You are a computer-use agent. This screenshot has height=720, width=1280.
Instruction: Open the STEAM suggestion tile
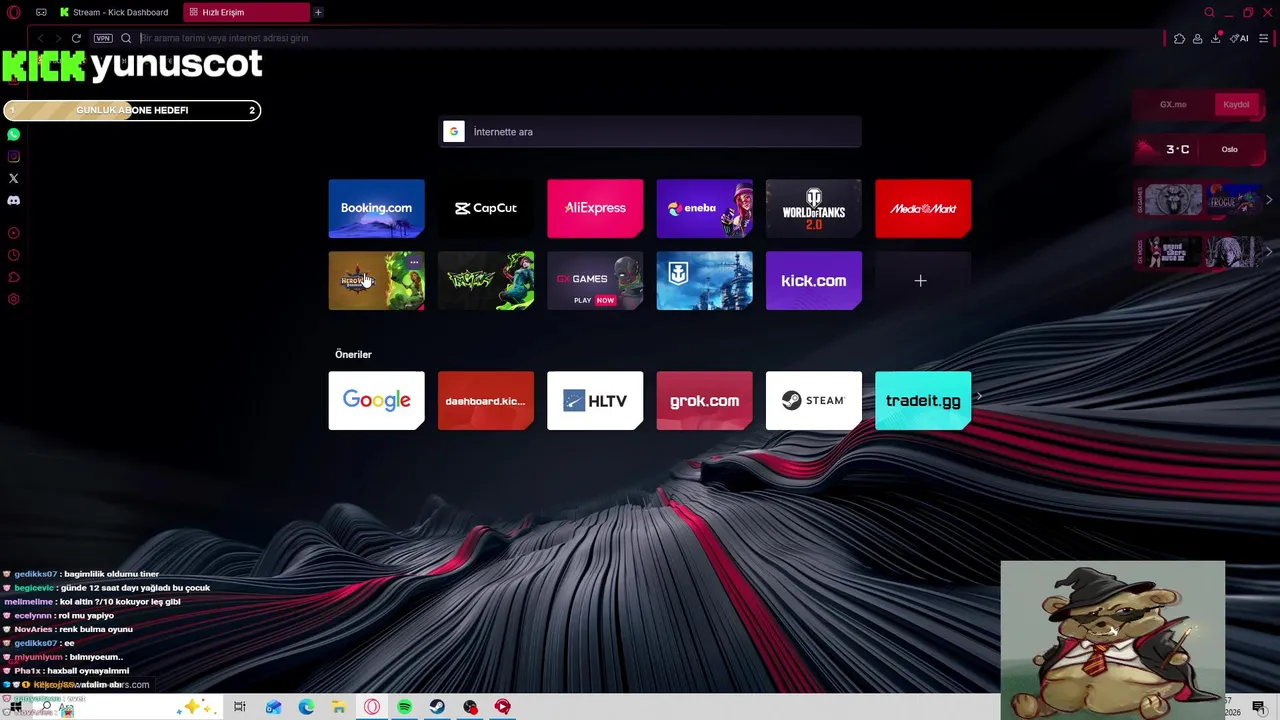(x=814, y=401)
